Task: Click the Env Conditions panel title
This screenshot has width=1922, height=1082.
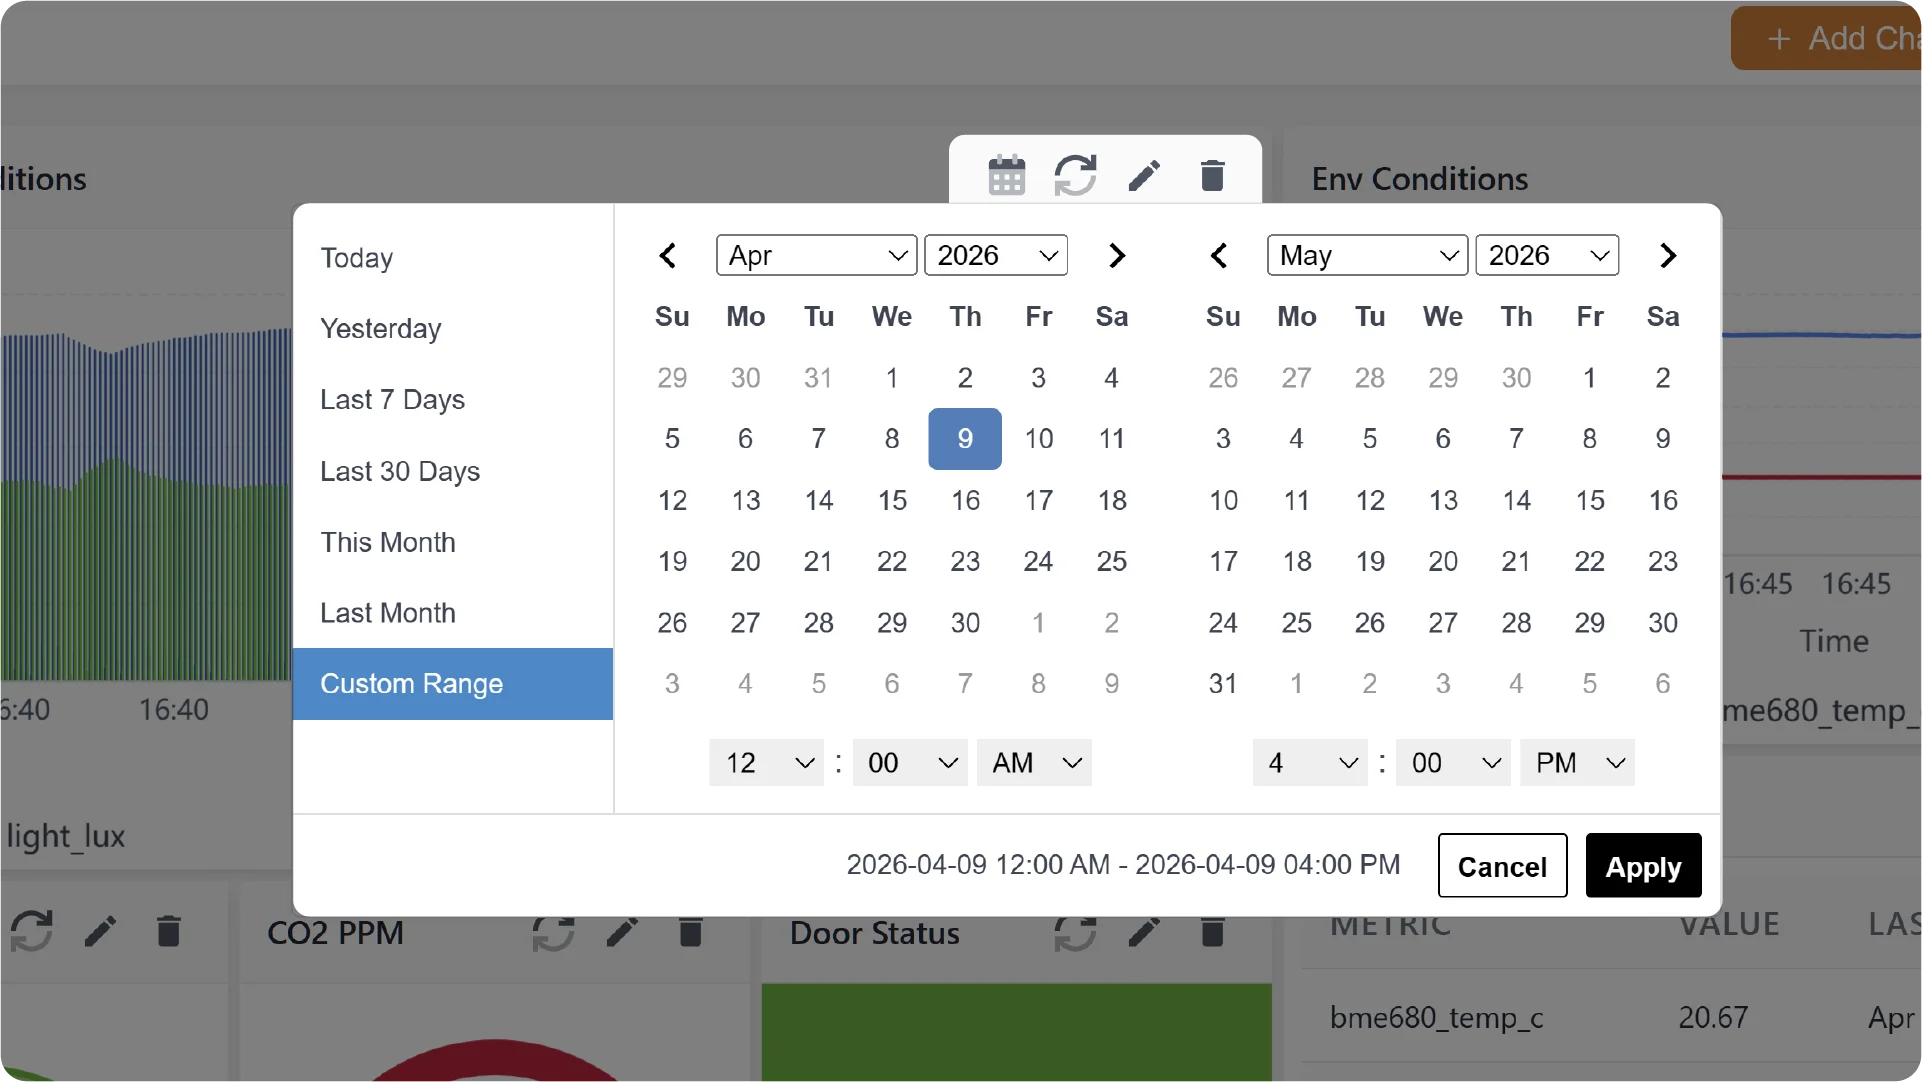Action: point(1419,179)
